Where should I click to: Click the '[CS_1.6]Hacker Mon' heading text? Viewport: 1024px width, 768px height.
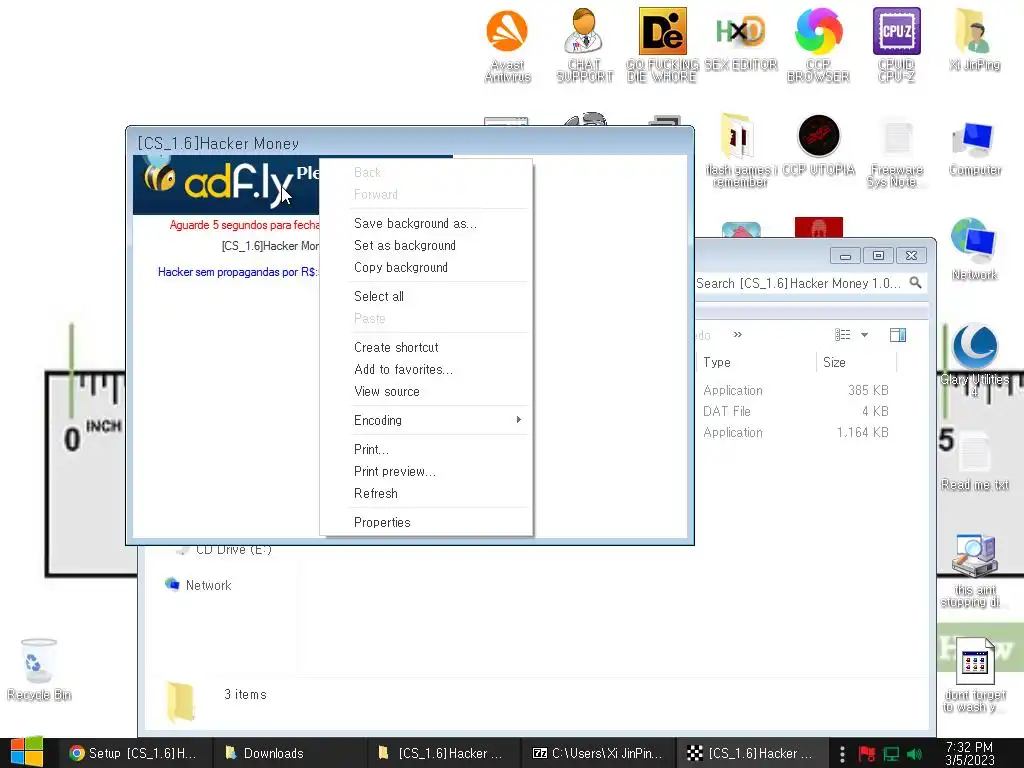(270, 246)
